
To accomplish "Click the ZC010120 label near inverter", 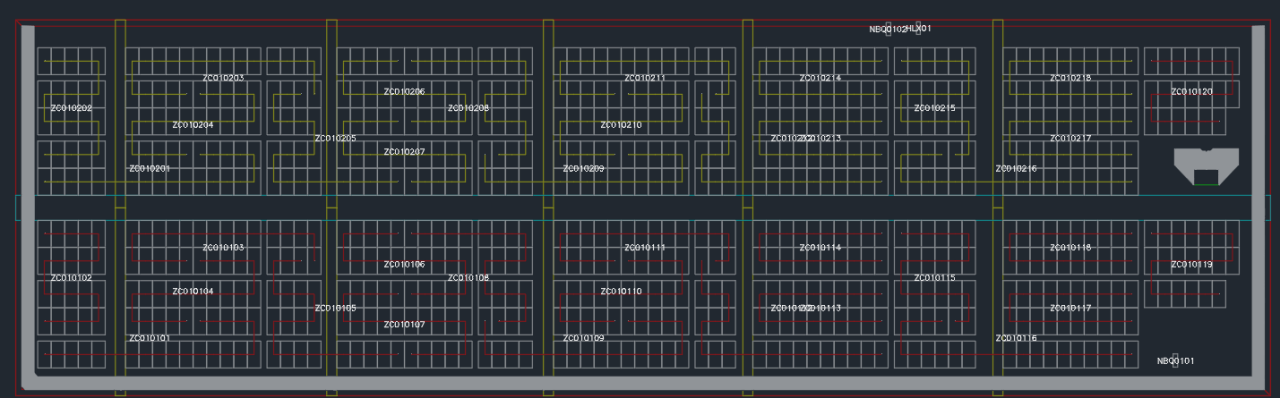I will click(x=1192, y=92).
